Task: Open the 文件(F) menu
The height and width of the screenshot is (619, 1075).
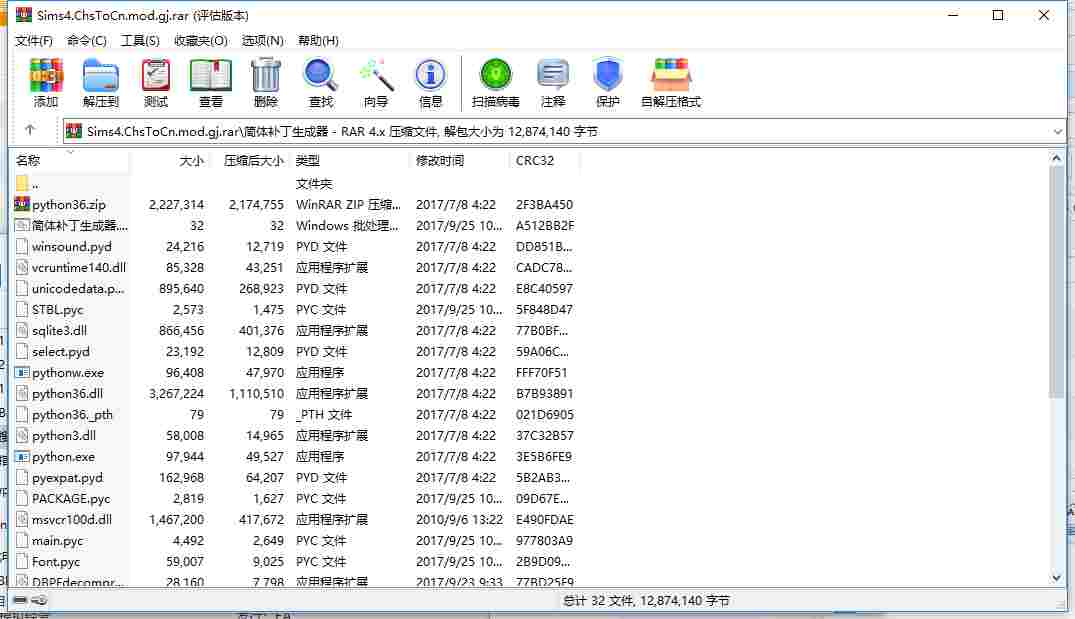Action: tap(34, 40)
